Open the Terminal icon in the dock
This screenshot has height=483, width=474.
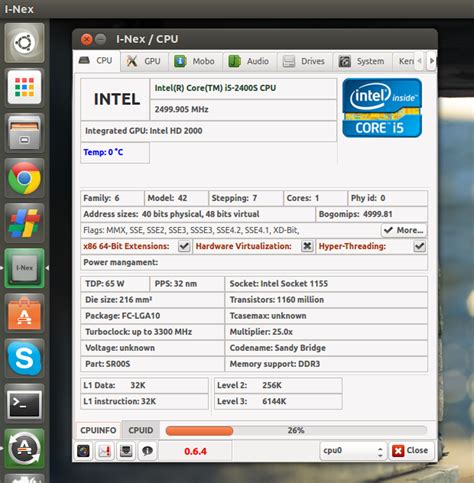tap(24, 403)
